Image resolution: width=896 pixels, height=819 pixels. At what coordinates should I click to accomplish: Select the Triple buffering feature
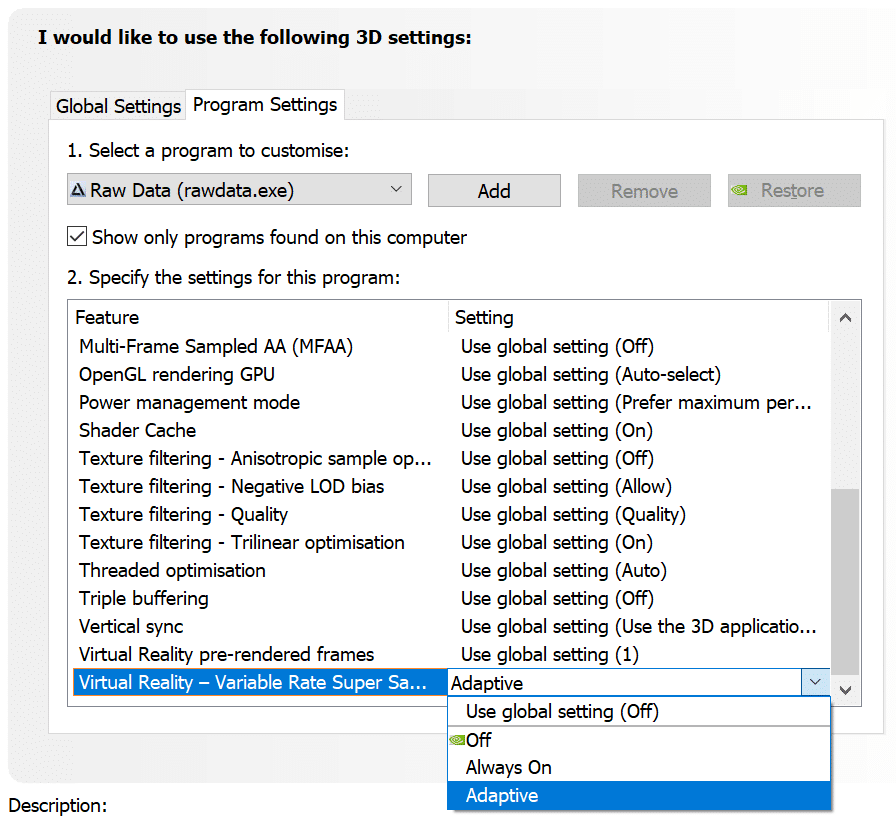pos(143,598)
